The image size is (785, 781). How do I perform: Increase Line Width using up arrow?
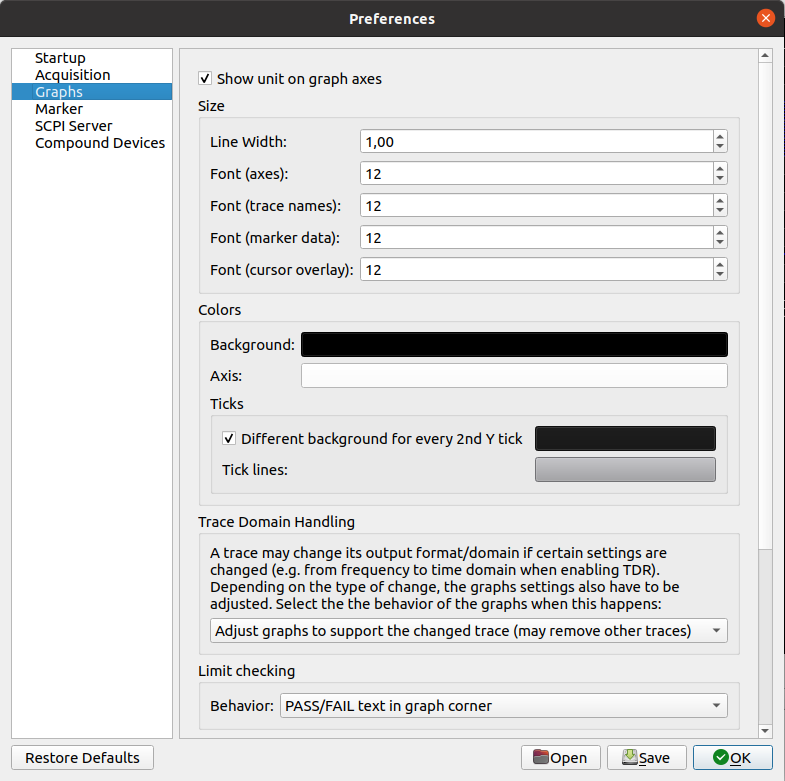click(720, 137)
